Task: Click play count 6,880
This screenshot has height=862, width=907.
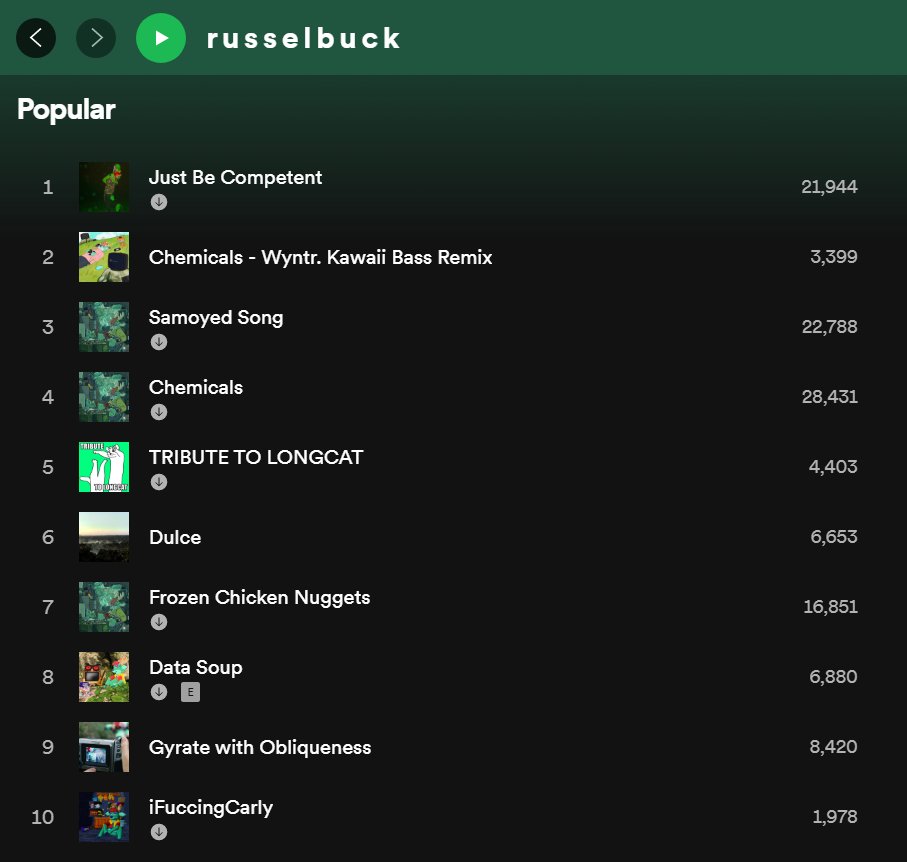Action: 834,677
